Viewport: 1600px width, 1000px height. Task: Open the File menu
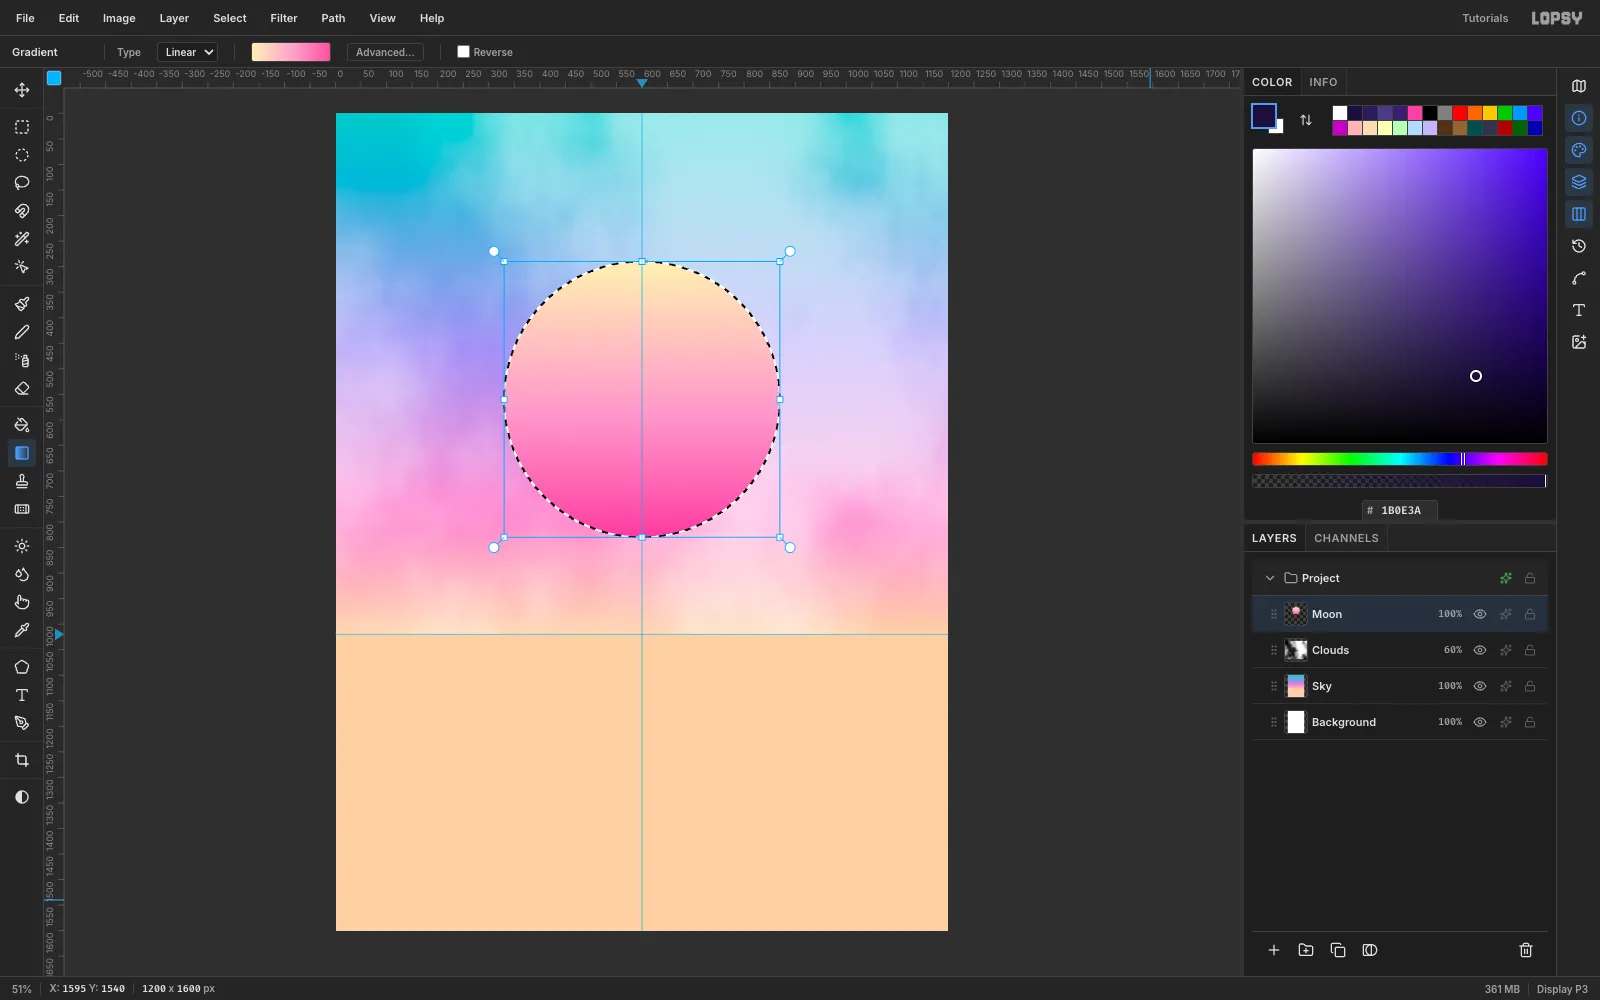click(25, 18)
